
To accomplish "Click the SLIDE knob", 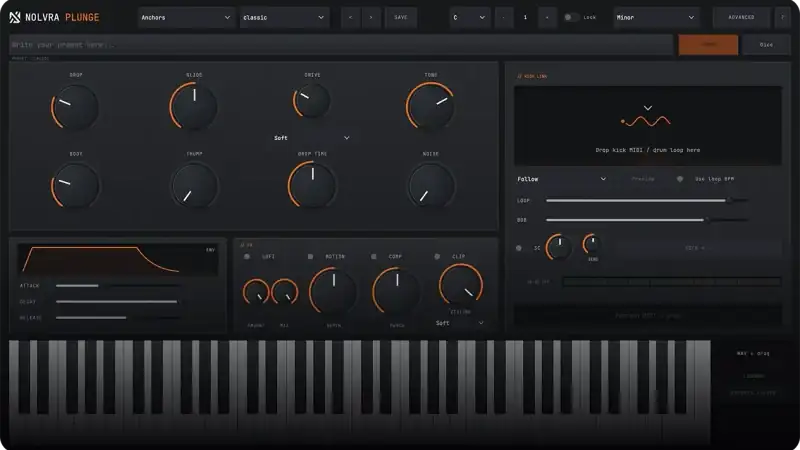I will point(194,106).
